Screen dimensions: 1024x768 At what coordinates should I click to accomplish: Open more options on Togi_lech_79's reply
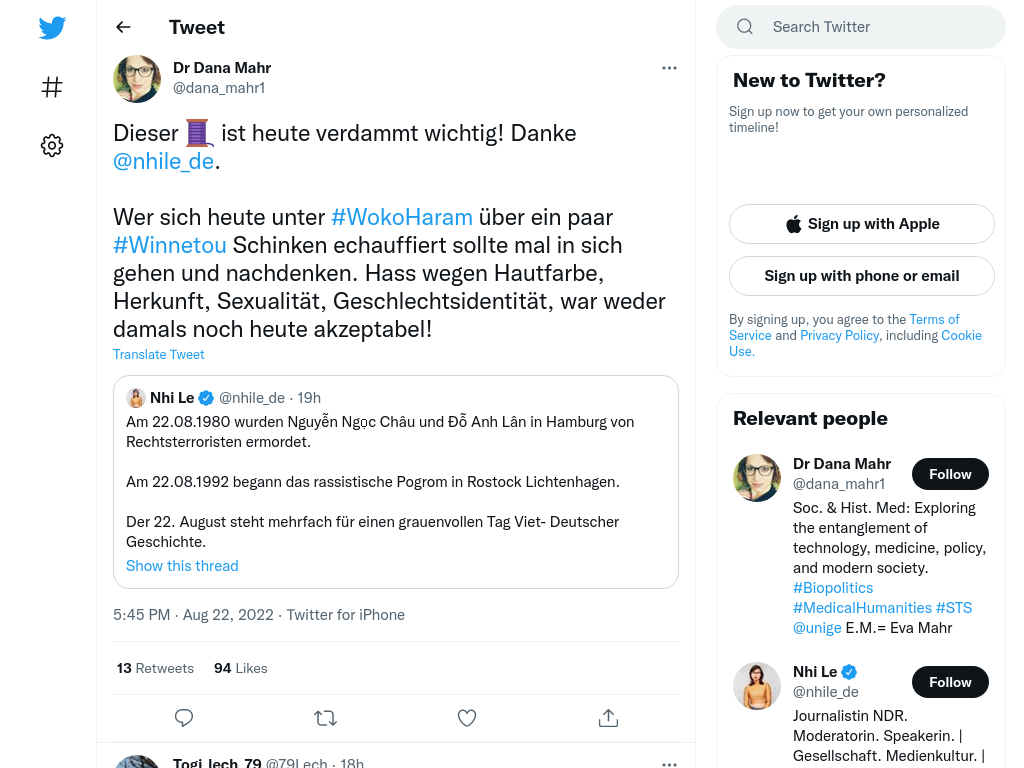click(669, 763)
